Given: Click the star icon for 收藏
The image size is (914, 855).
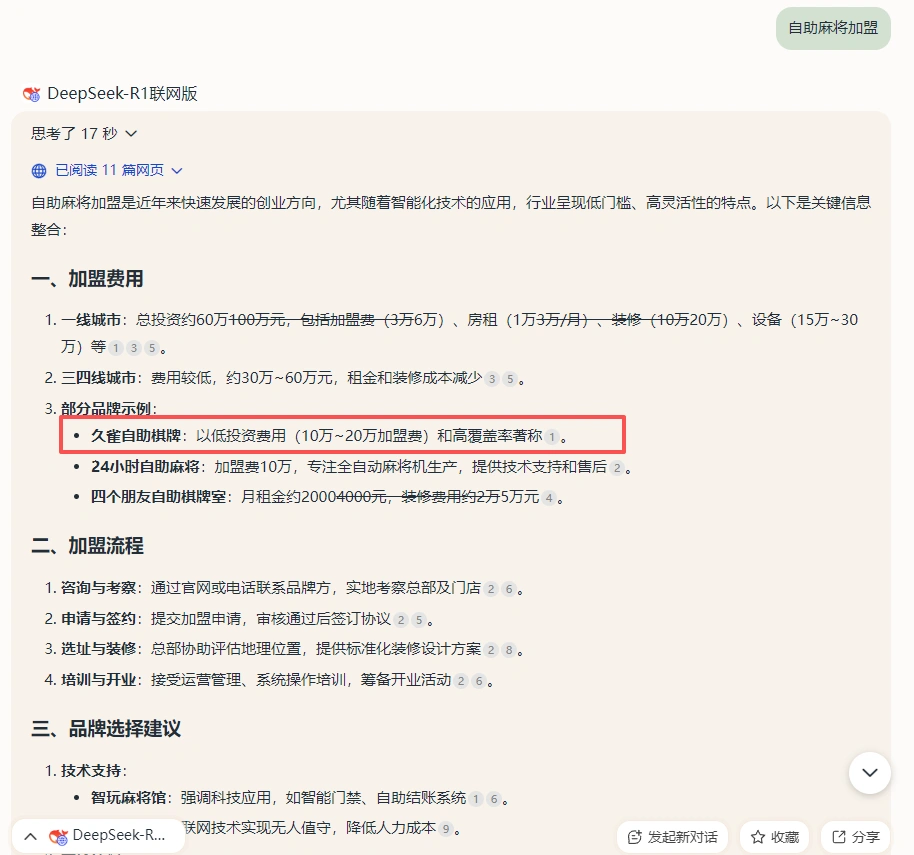Looking at the screenshot, I should coord(758,837).
